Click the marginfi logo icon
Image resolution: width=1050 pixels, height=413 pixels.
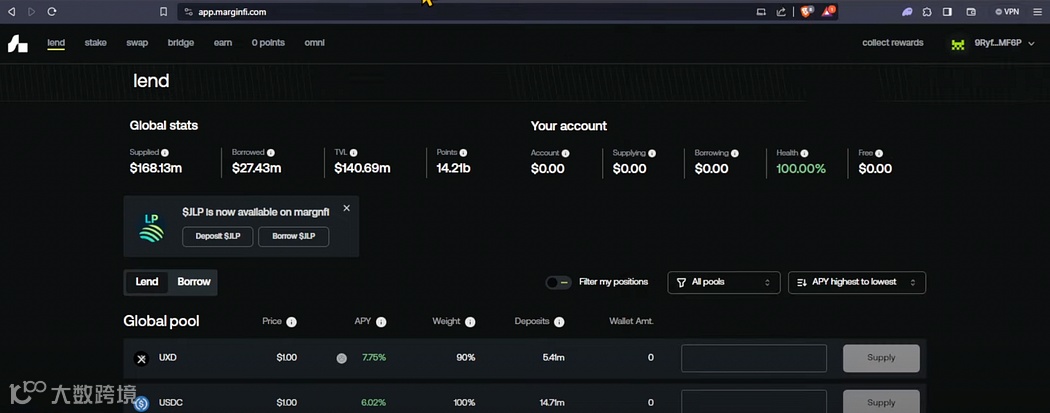[x=17, y=44]
